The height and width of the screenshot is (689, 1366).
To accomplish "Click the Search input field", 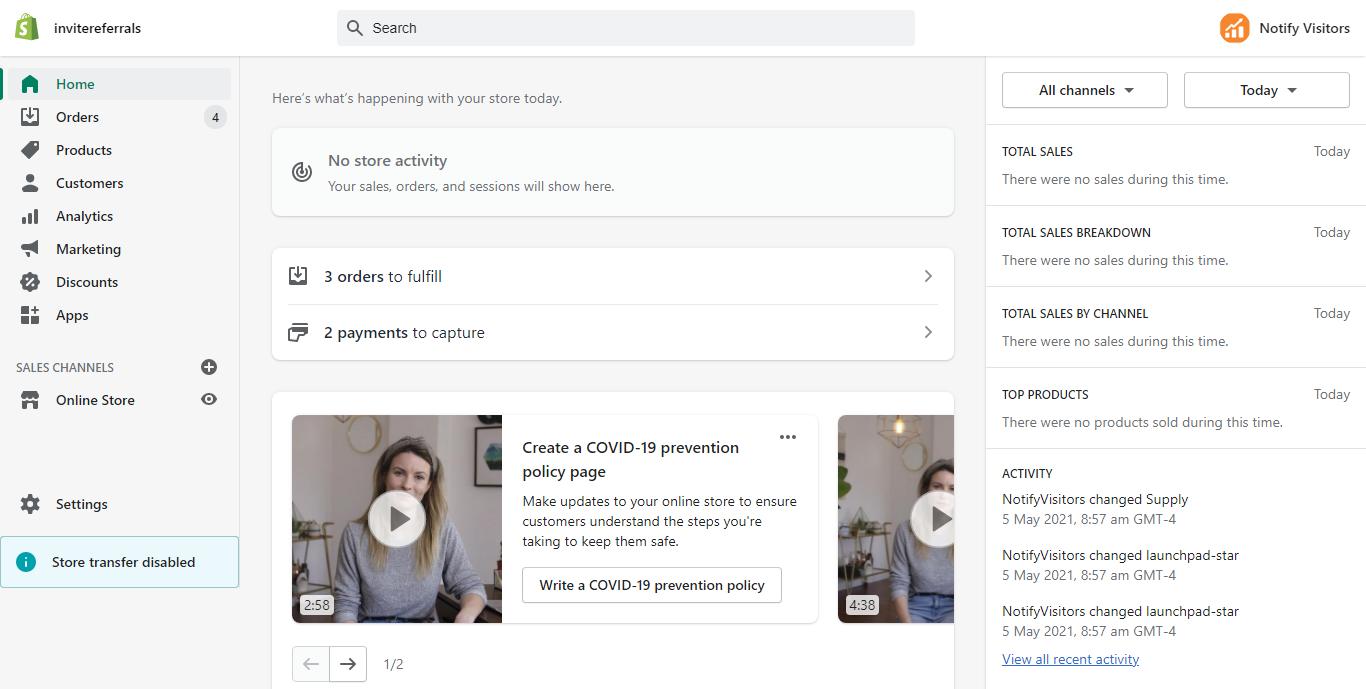I will point(626,28).
